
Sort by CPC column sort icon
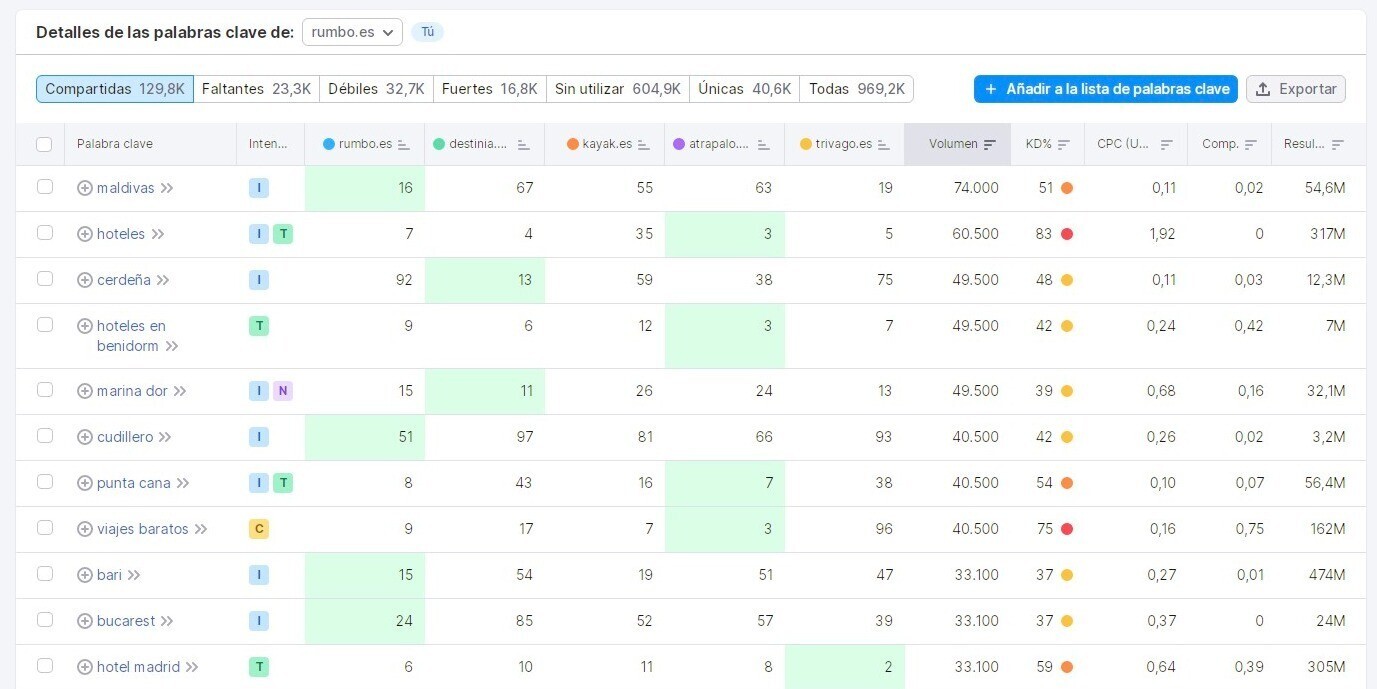pyautogui.click(x=1167, y=144)
